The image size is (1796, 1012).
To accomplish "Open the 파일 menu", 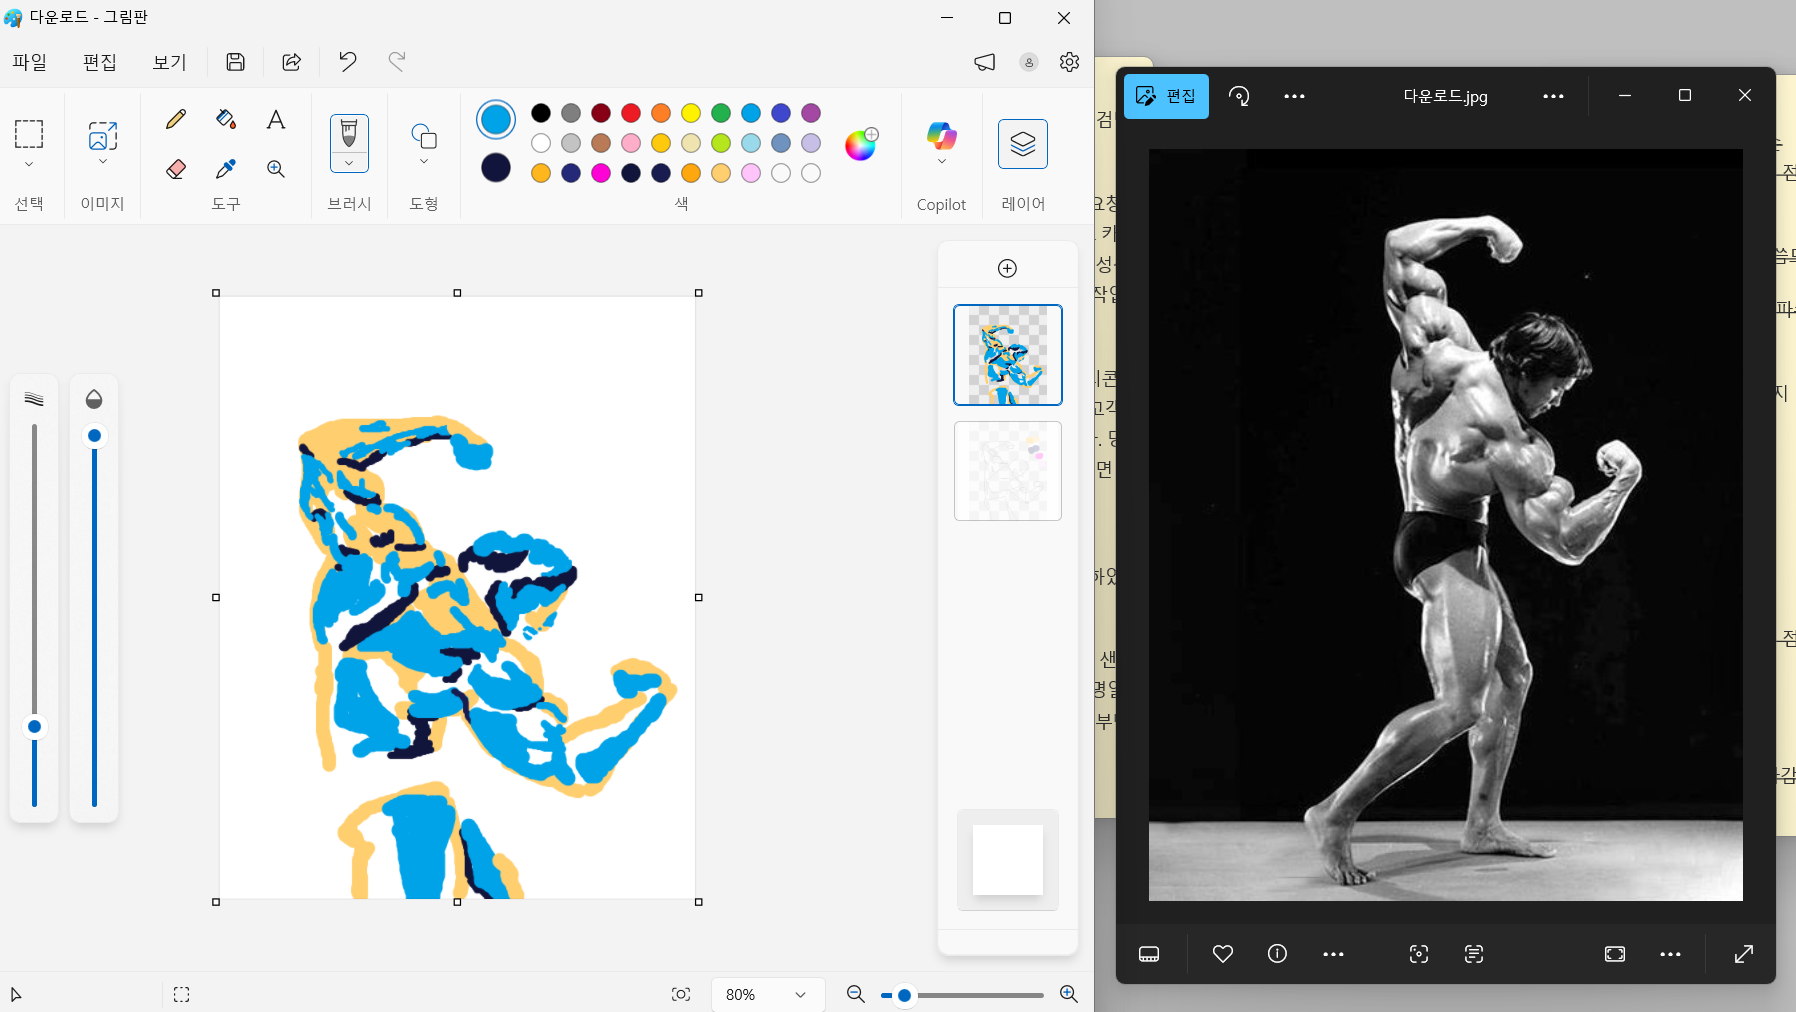I will [x=30, y=62].
